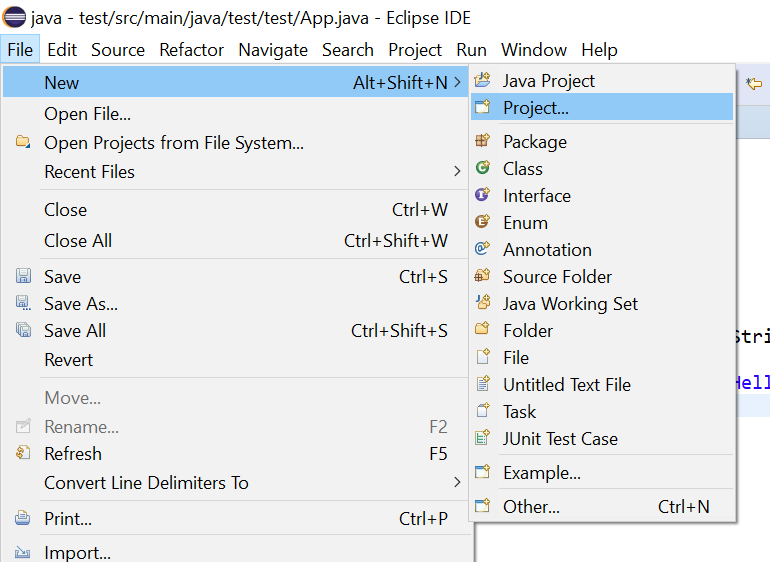The height and width of the screenshot is (562, 770).
Task: Select Untitled Text File entry
Action: click(x=602, y=385)
